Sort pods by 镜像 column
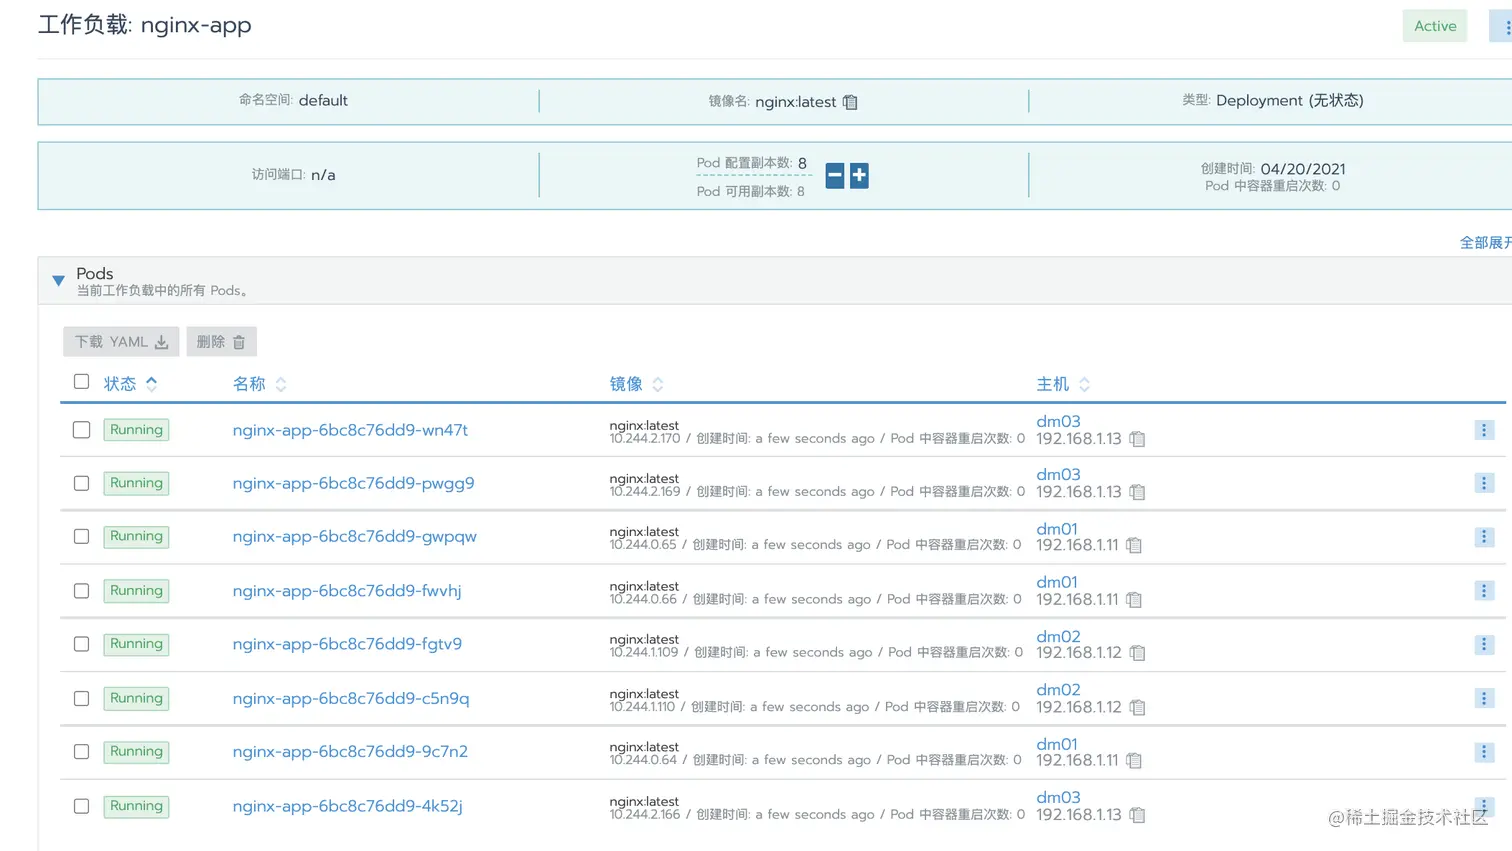This screenshot has height=851, width=1512. [637, 384]
